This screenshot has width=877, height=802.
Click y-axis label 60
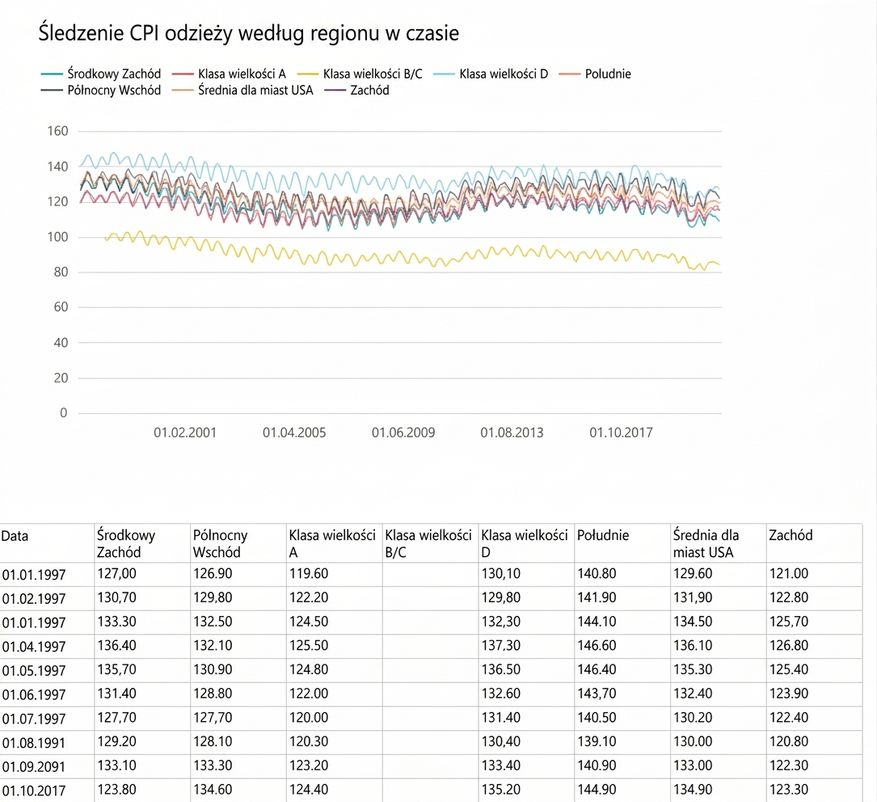coord(60,307)
